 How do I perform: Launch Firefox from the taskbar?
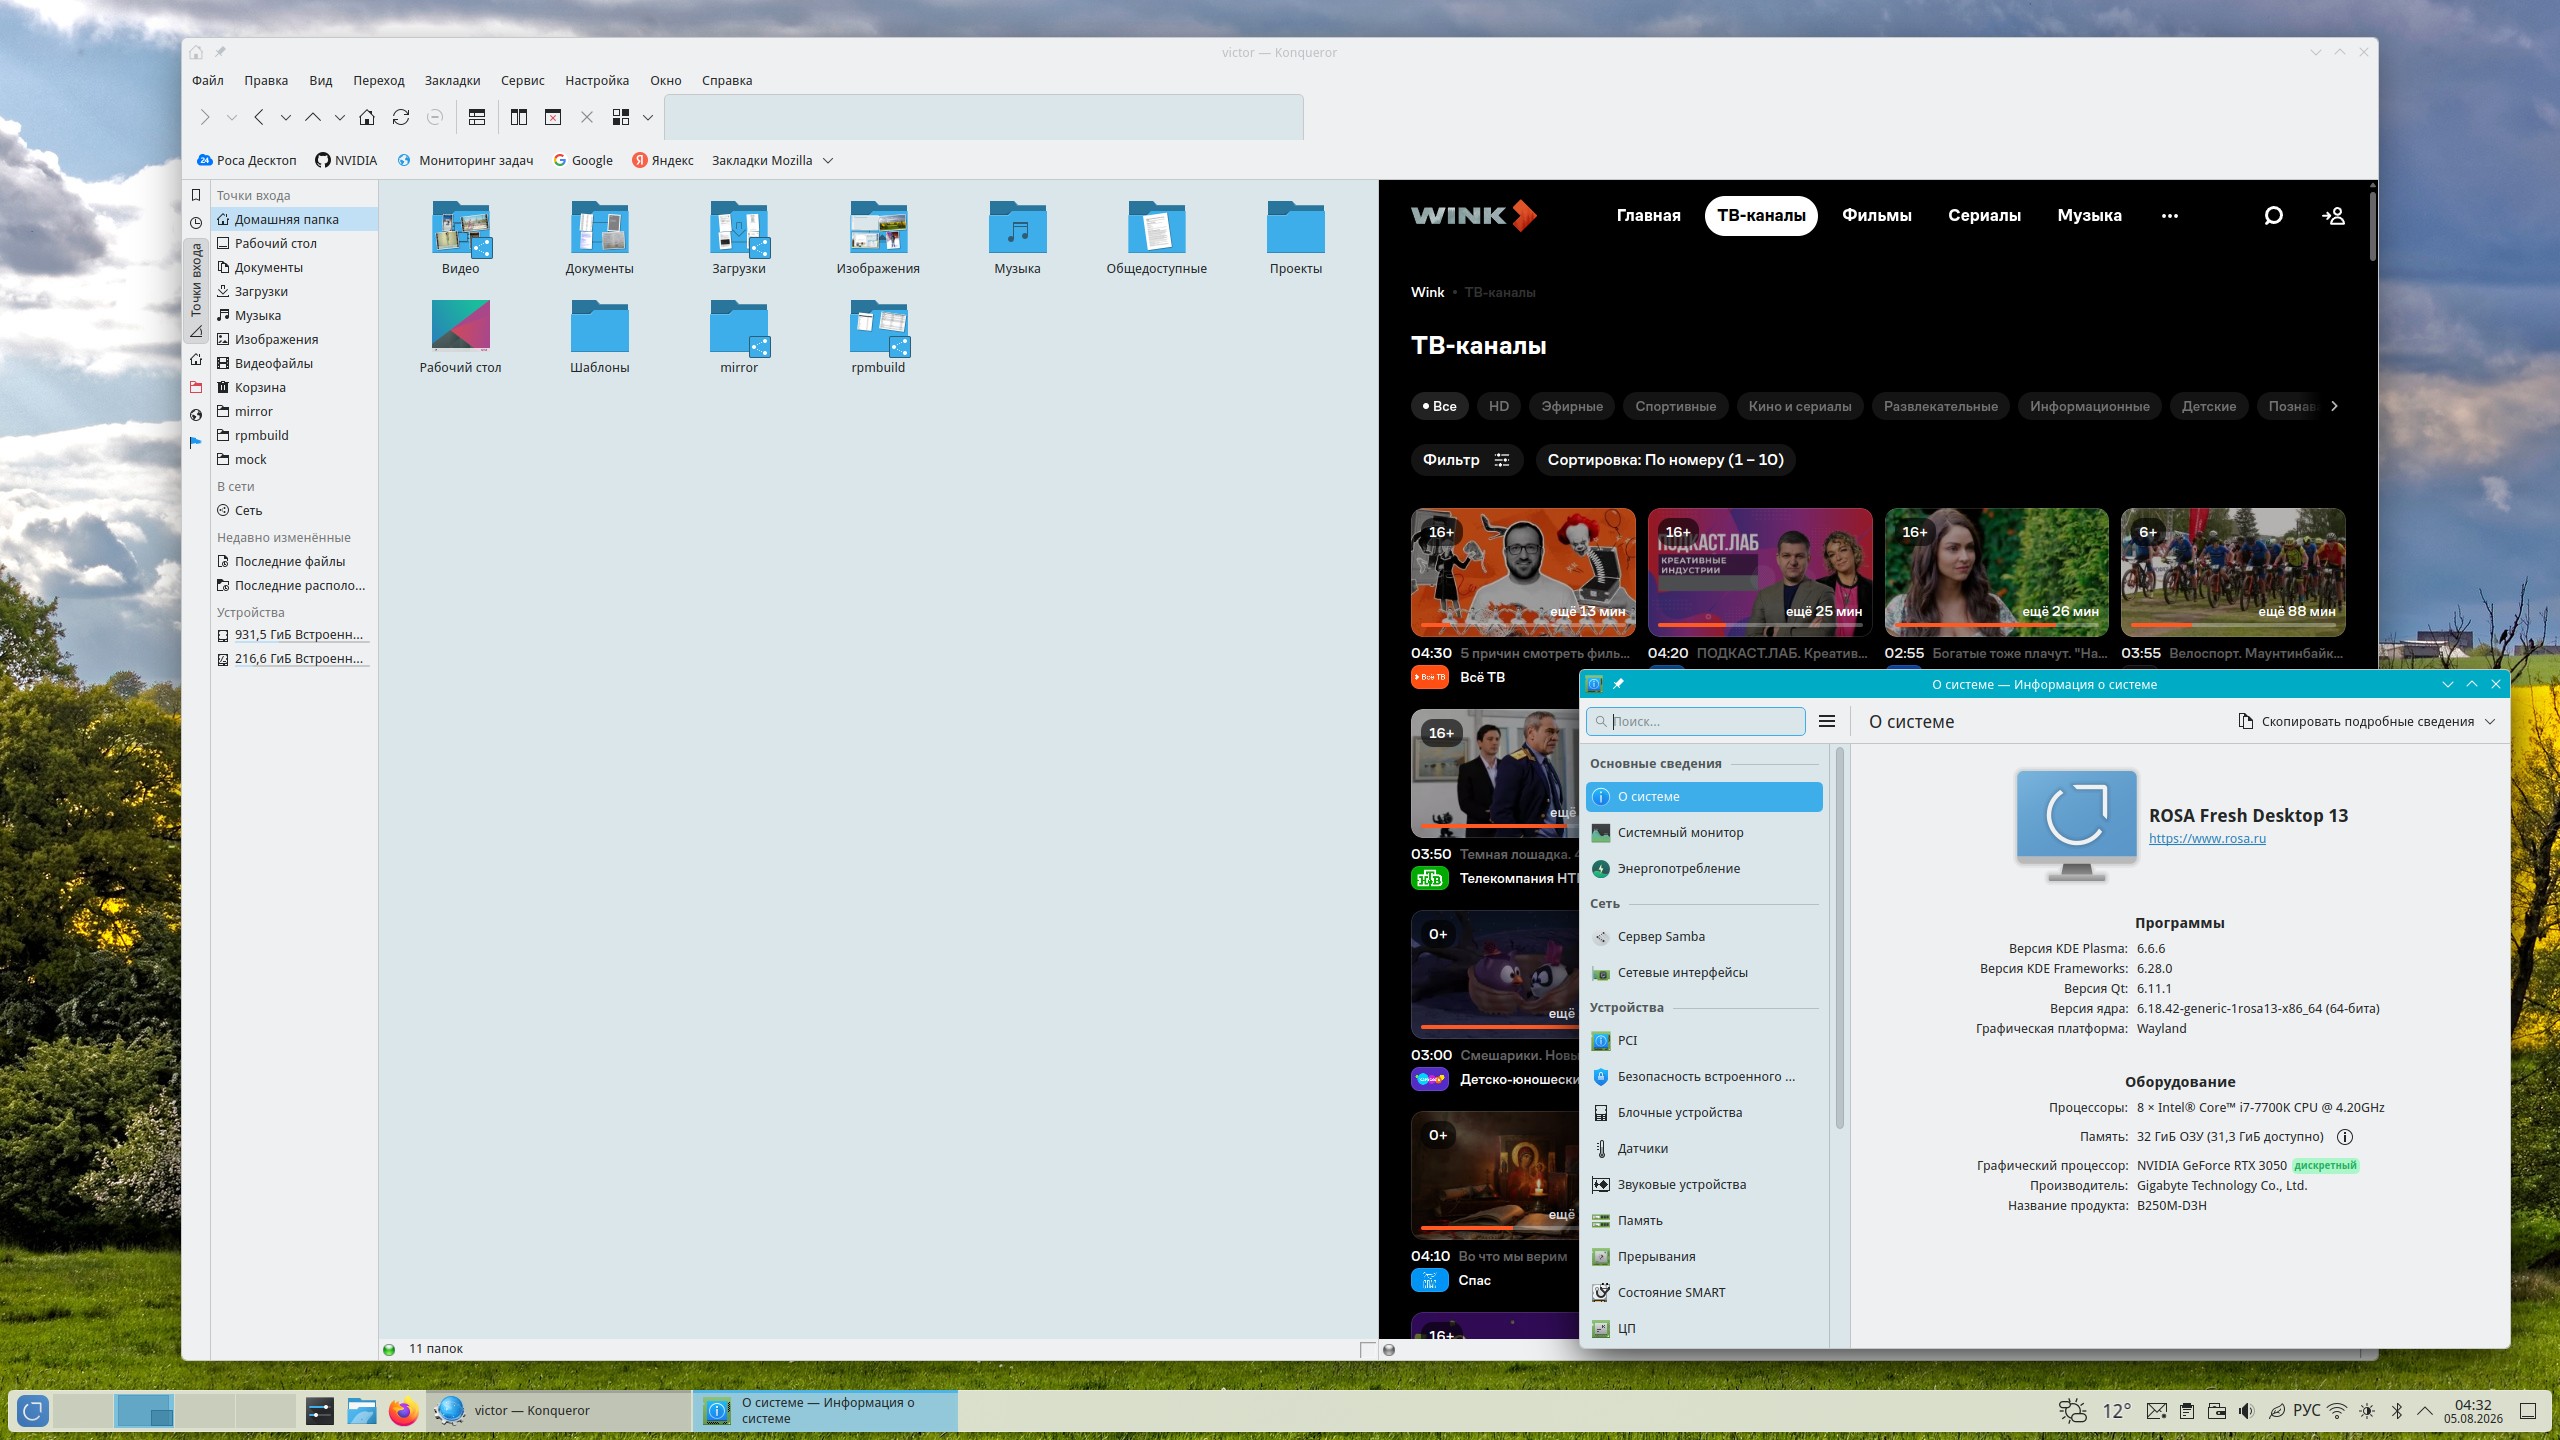403,1411
